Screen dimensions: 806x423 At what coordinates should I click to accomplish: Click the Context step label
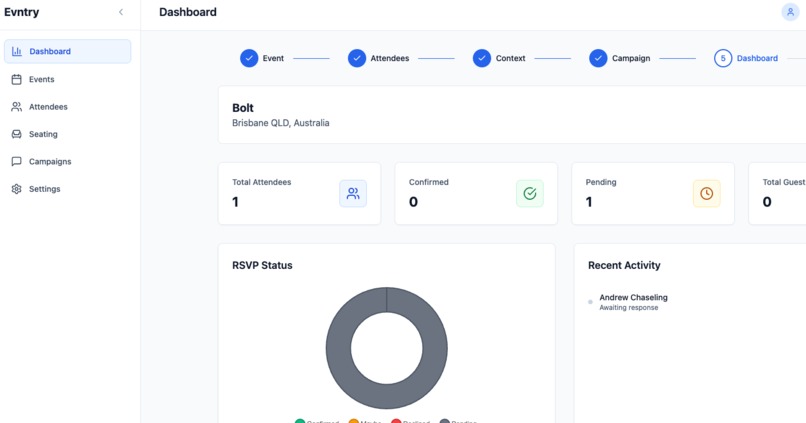point(510,58)
